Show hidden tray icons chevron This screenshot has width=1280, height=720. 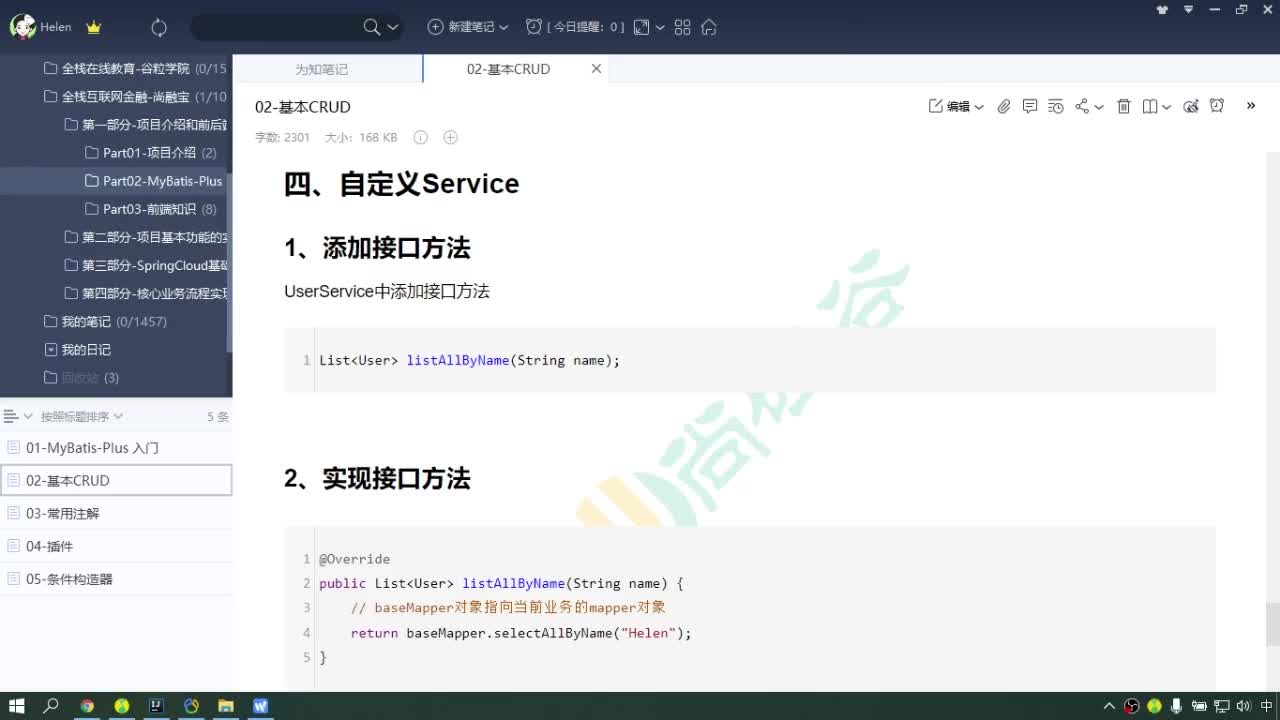[x=1109, y=706]
